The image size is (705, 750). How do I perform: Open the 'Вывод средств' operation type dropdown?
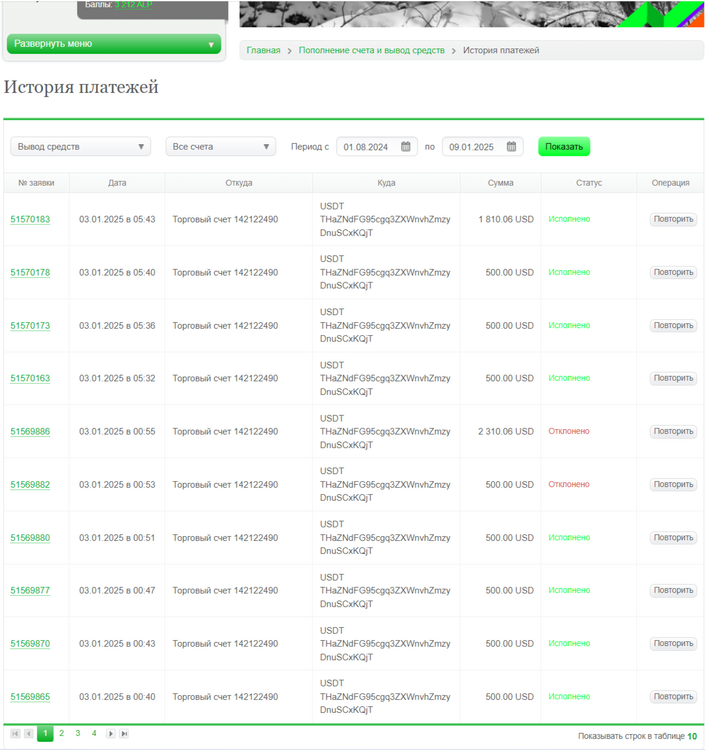coord(80,146)
